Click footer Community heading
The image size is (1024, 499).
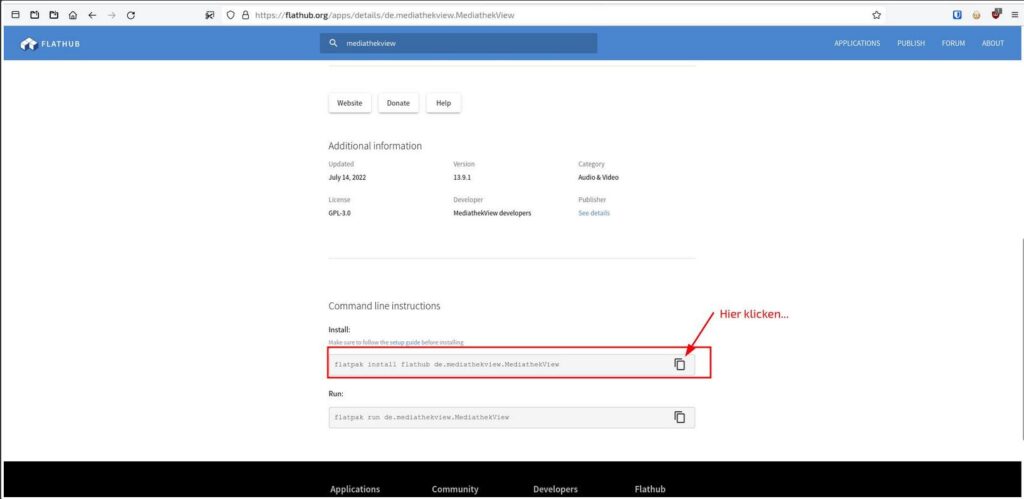[x=455, y=489]
